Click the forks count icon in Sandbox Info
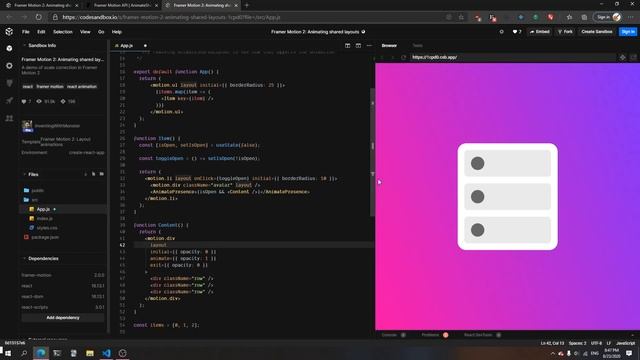Viewport: 640px width, 360px height. click(63, 101)
